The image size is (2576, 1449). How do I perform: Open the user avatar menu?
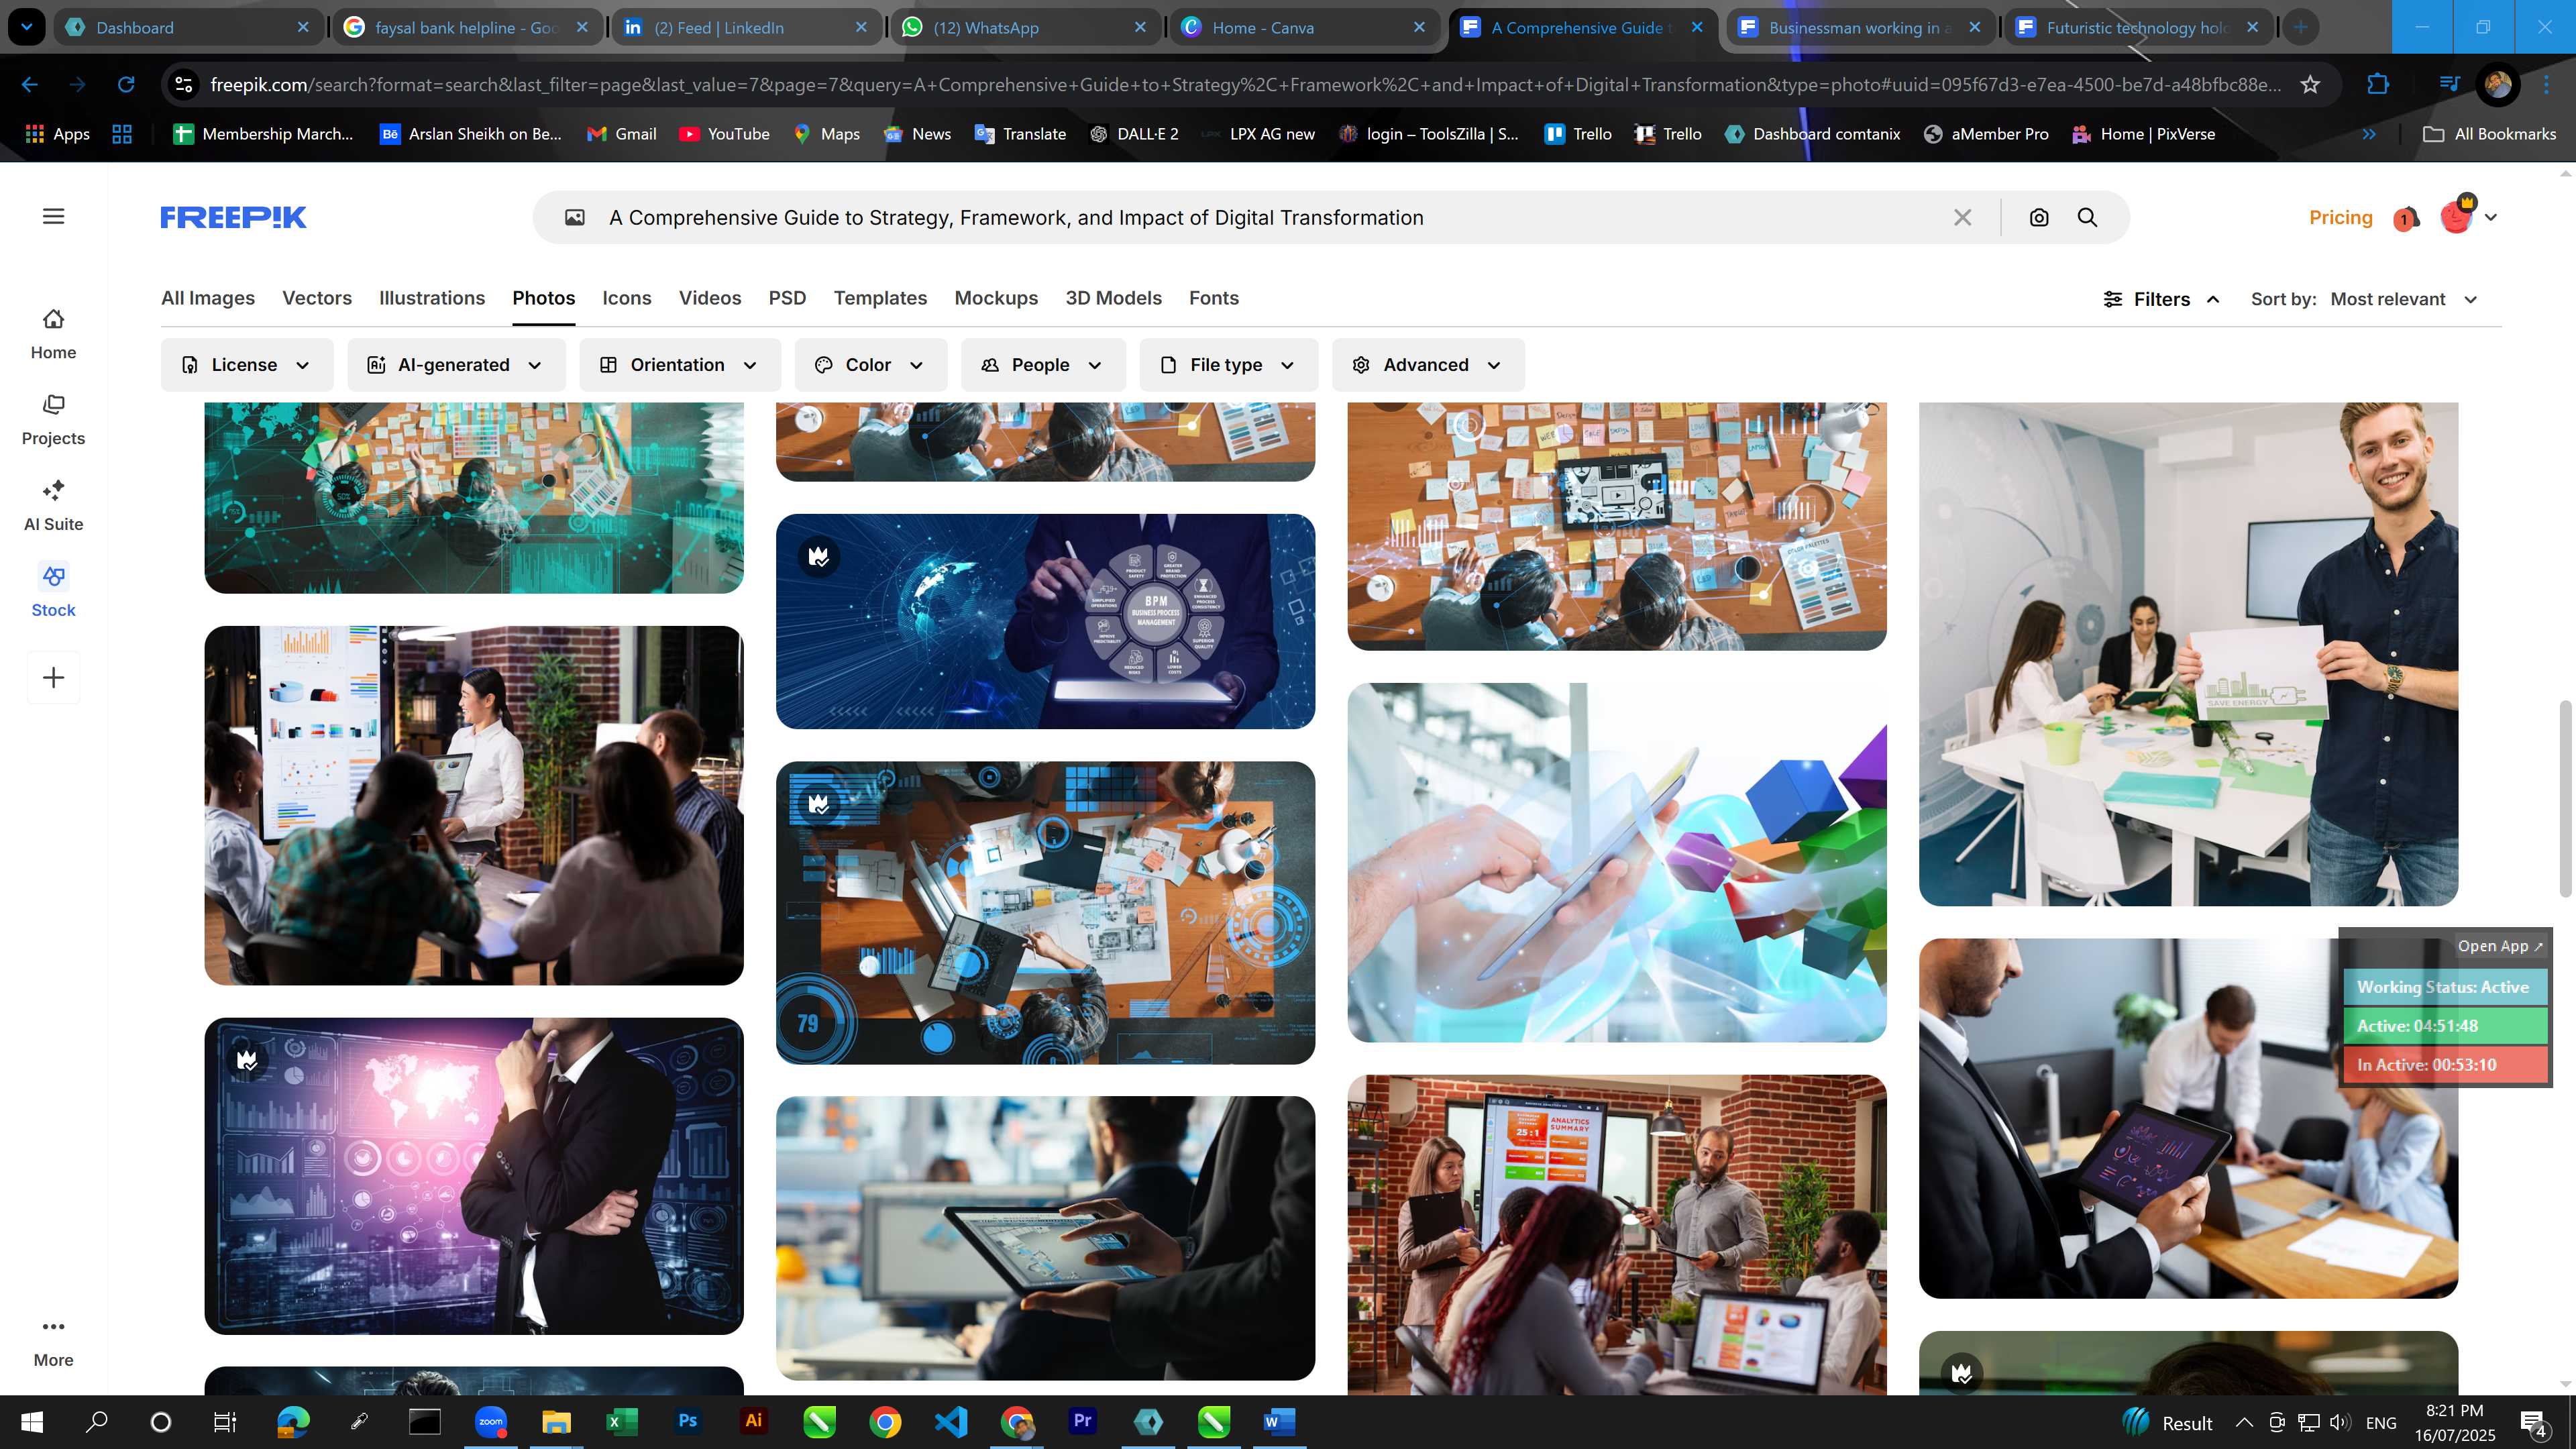(2468, 216)
